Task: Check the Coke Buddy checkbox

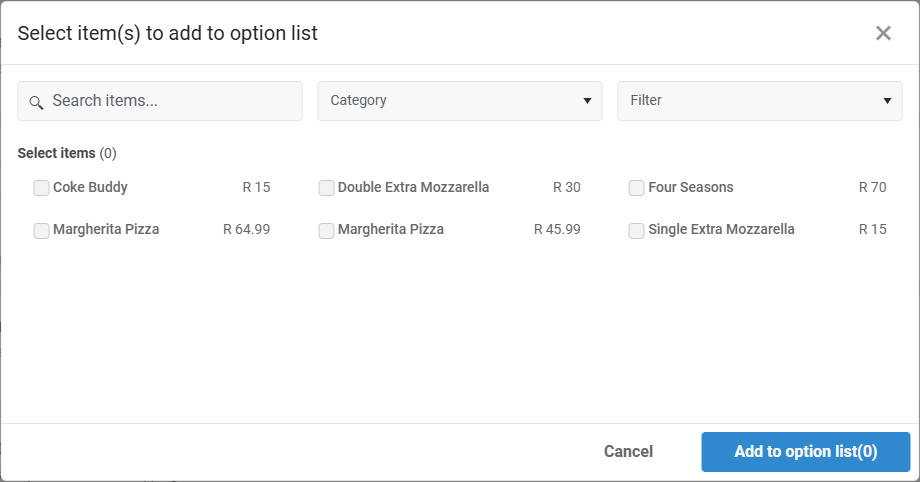Action: click(41, 188)
